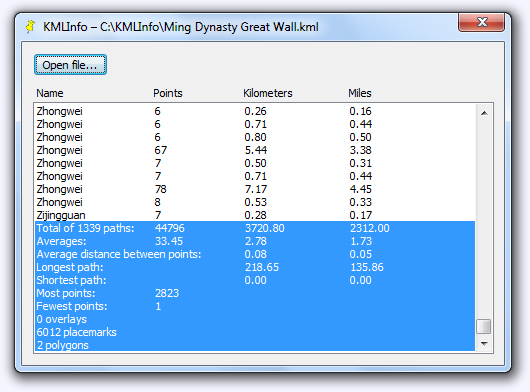The width and height of the screenshot is (530, 392).
Task: Click the 2312.00 total miles value
Action: (x=369, y=228)
